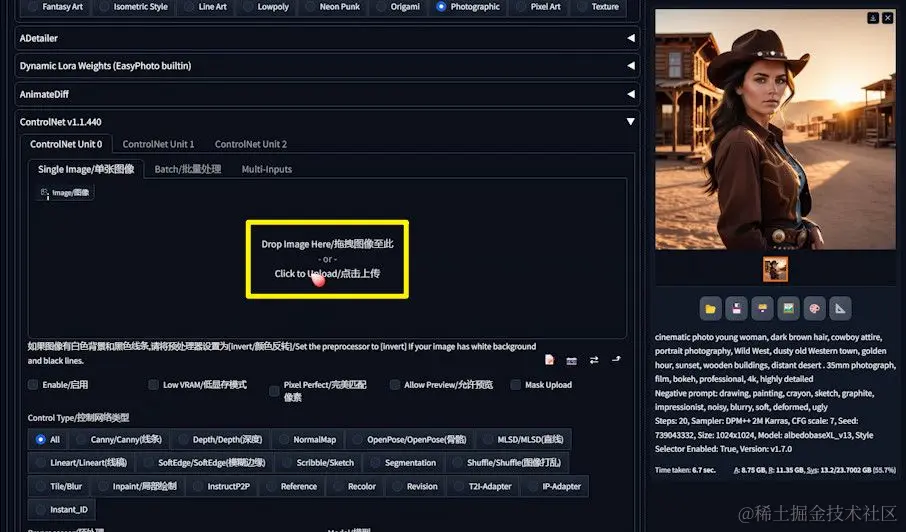
Task: Expand the ADetailer section
Action: 326,38
